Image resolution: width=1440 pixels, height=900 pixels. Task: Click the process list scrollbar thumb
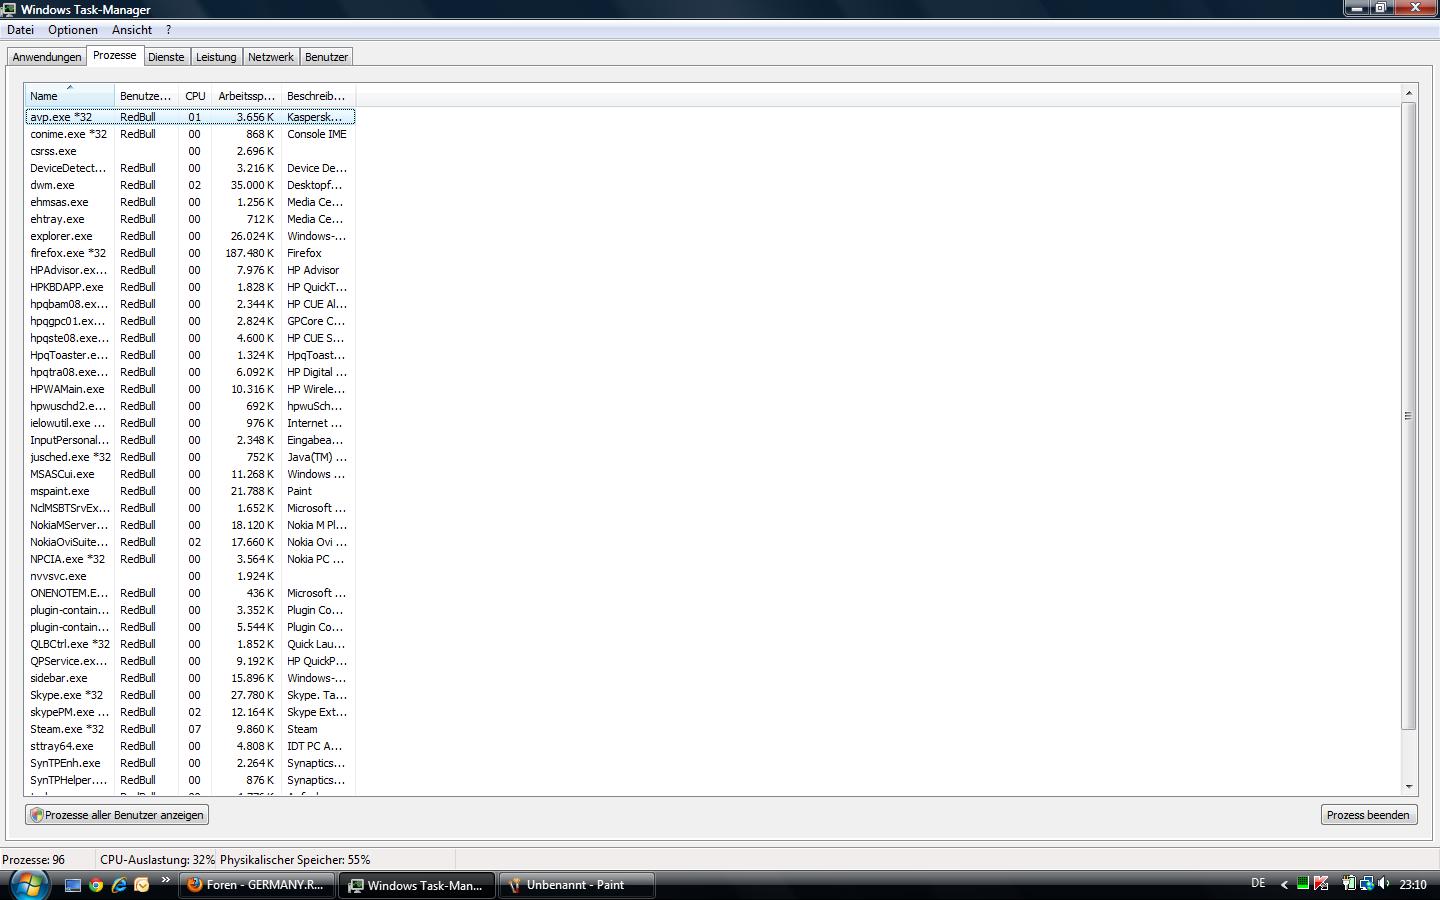(x=1409, y=415)
